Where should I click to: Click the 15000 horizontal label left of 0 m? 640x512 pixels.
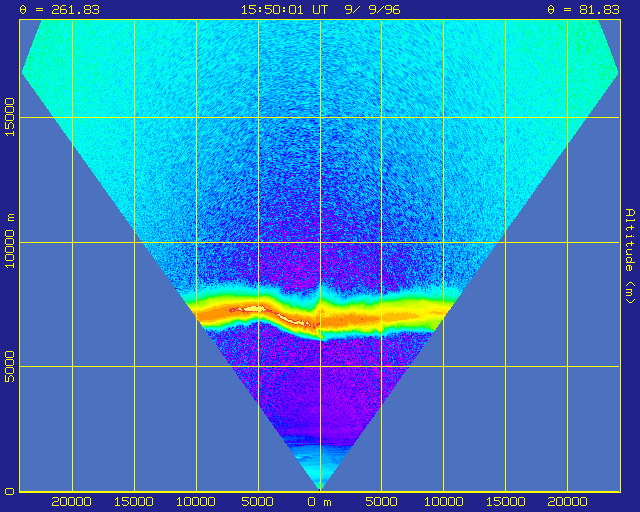(133, 502)
